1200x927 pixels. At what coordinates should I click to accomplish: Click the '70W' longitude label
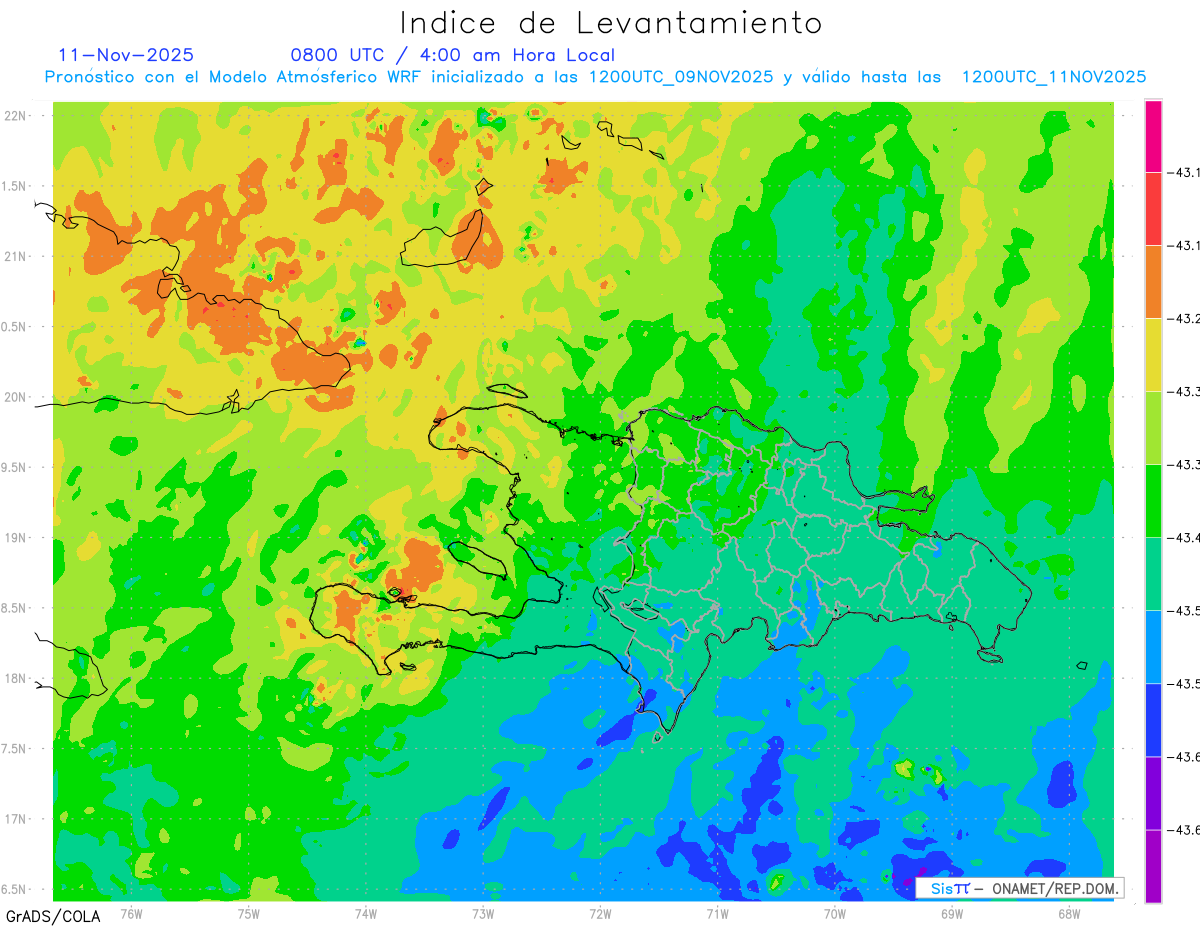click(835, 913)
